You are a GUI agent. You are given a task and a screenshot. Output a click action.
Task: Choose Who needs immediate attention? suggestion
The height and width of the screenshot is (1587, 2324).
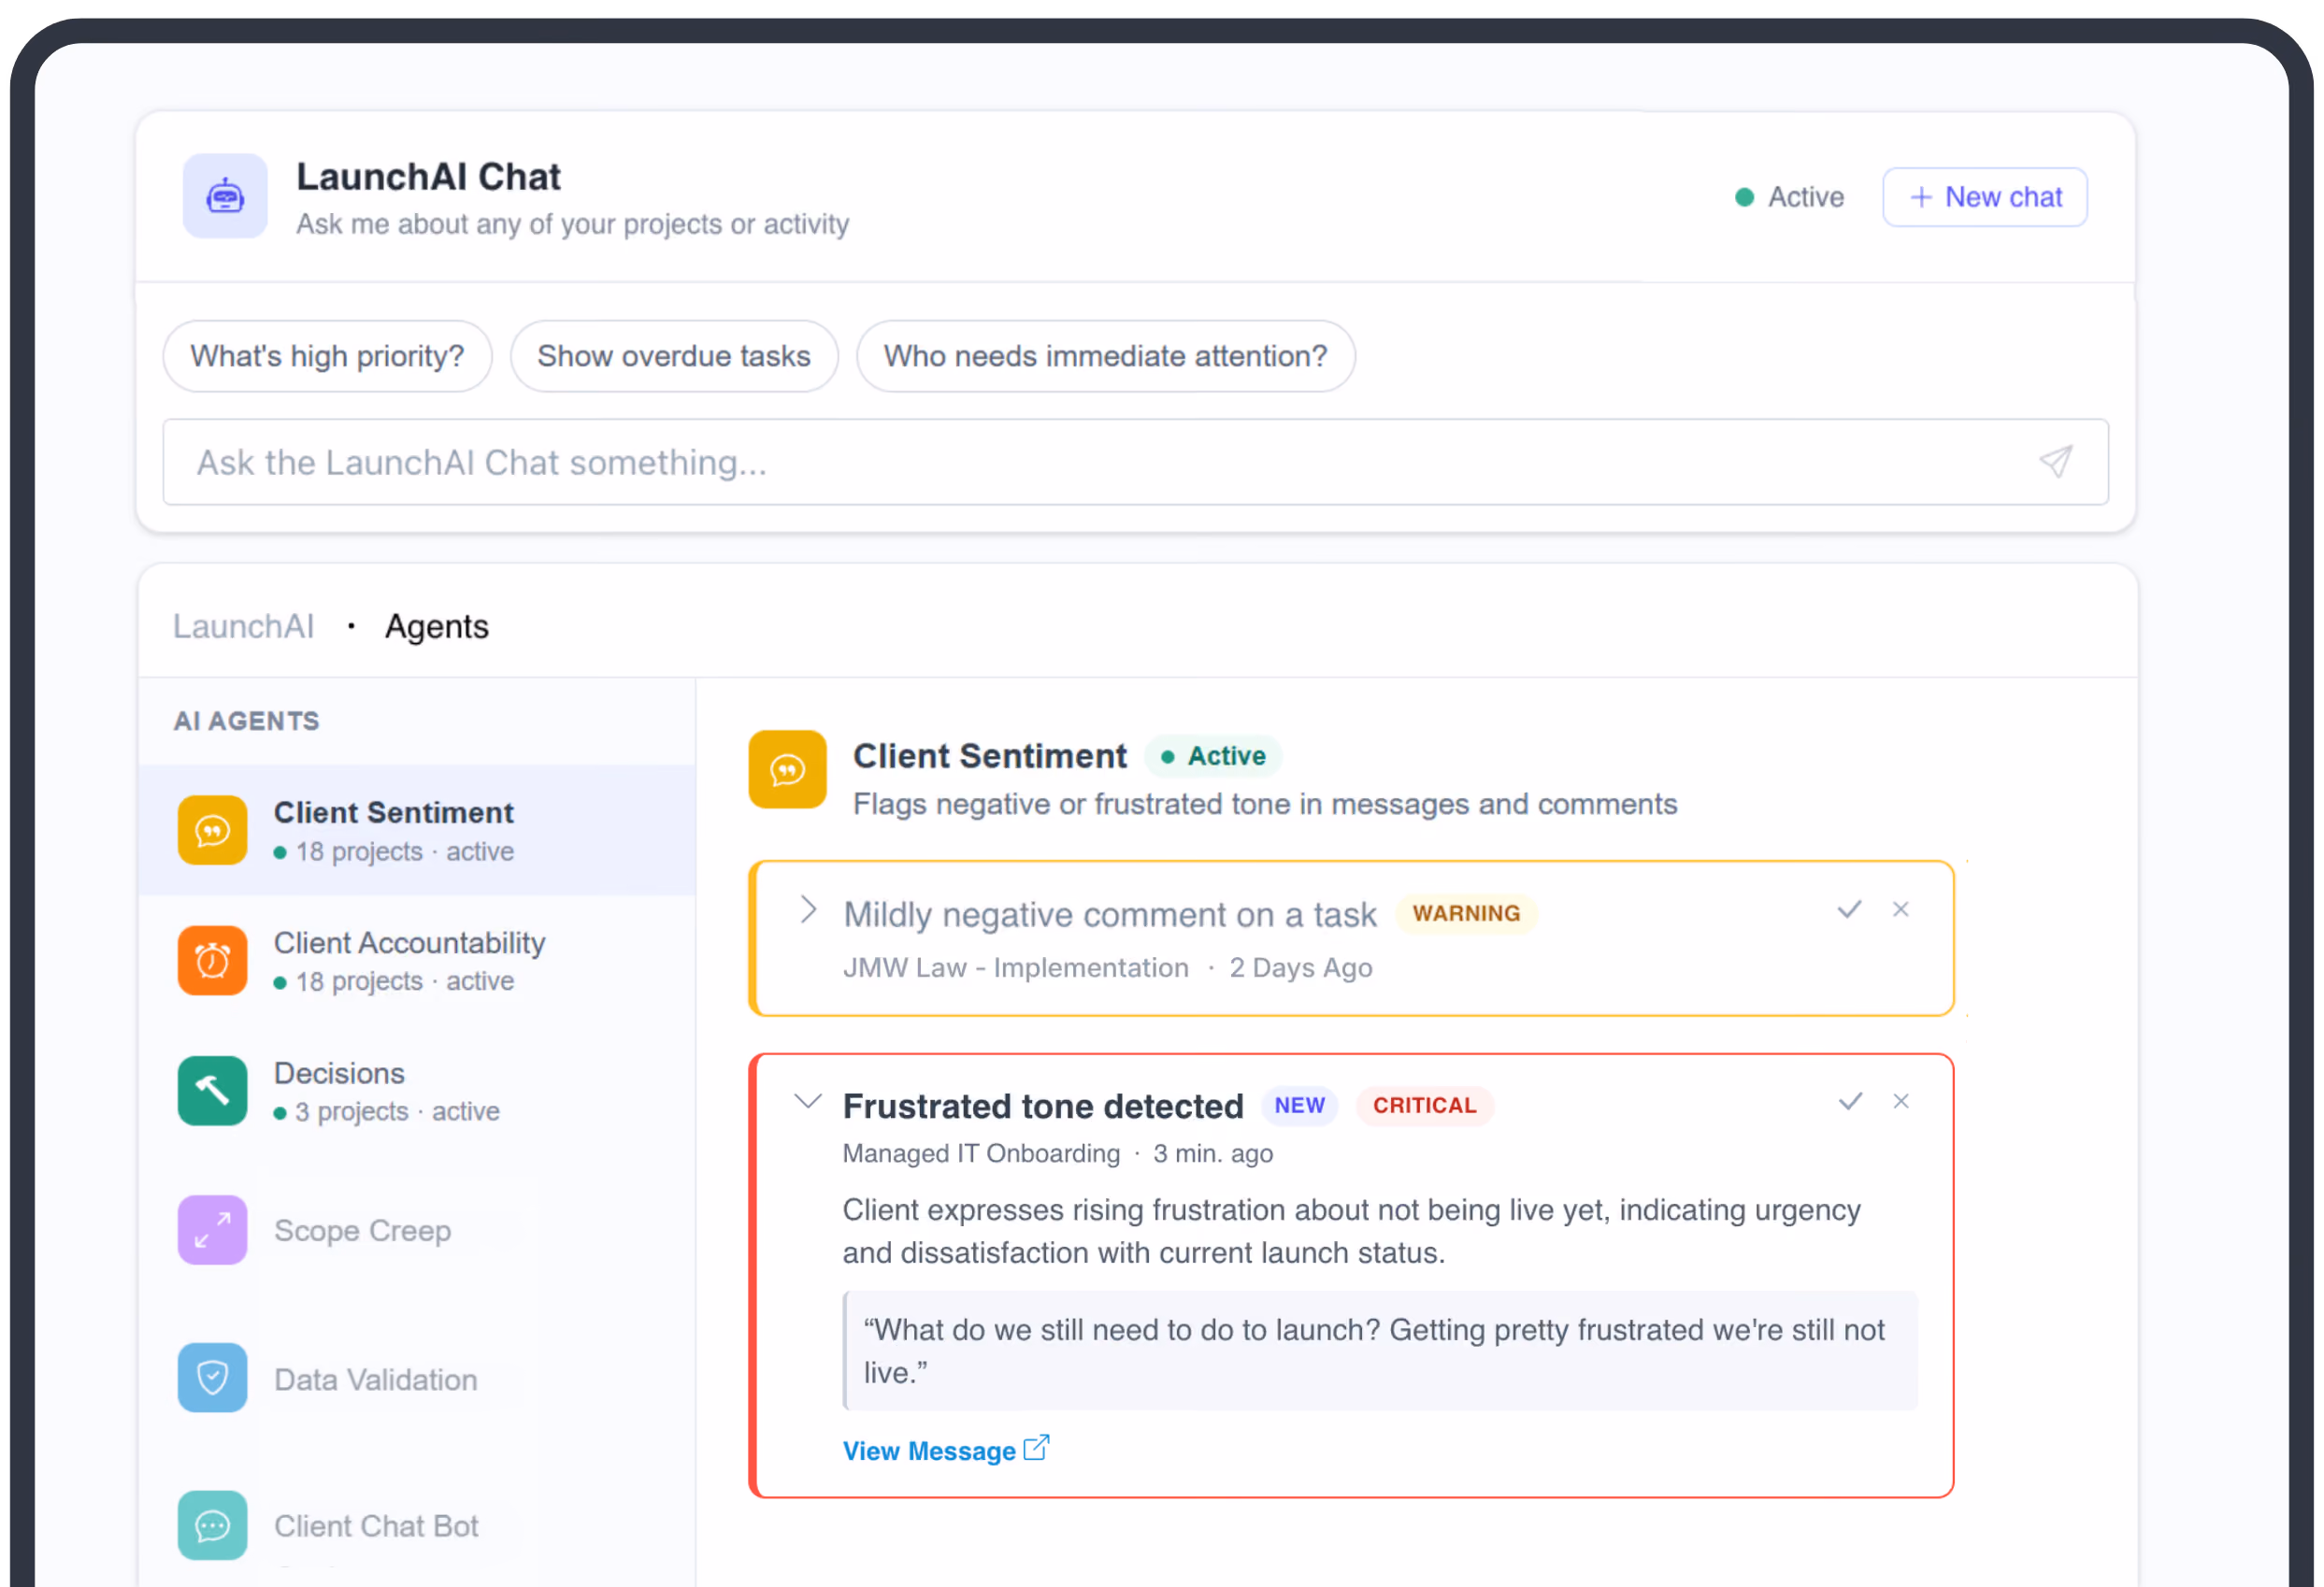[1105, 356]
